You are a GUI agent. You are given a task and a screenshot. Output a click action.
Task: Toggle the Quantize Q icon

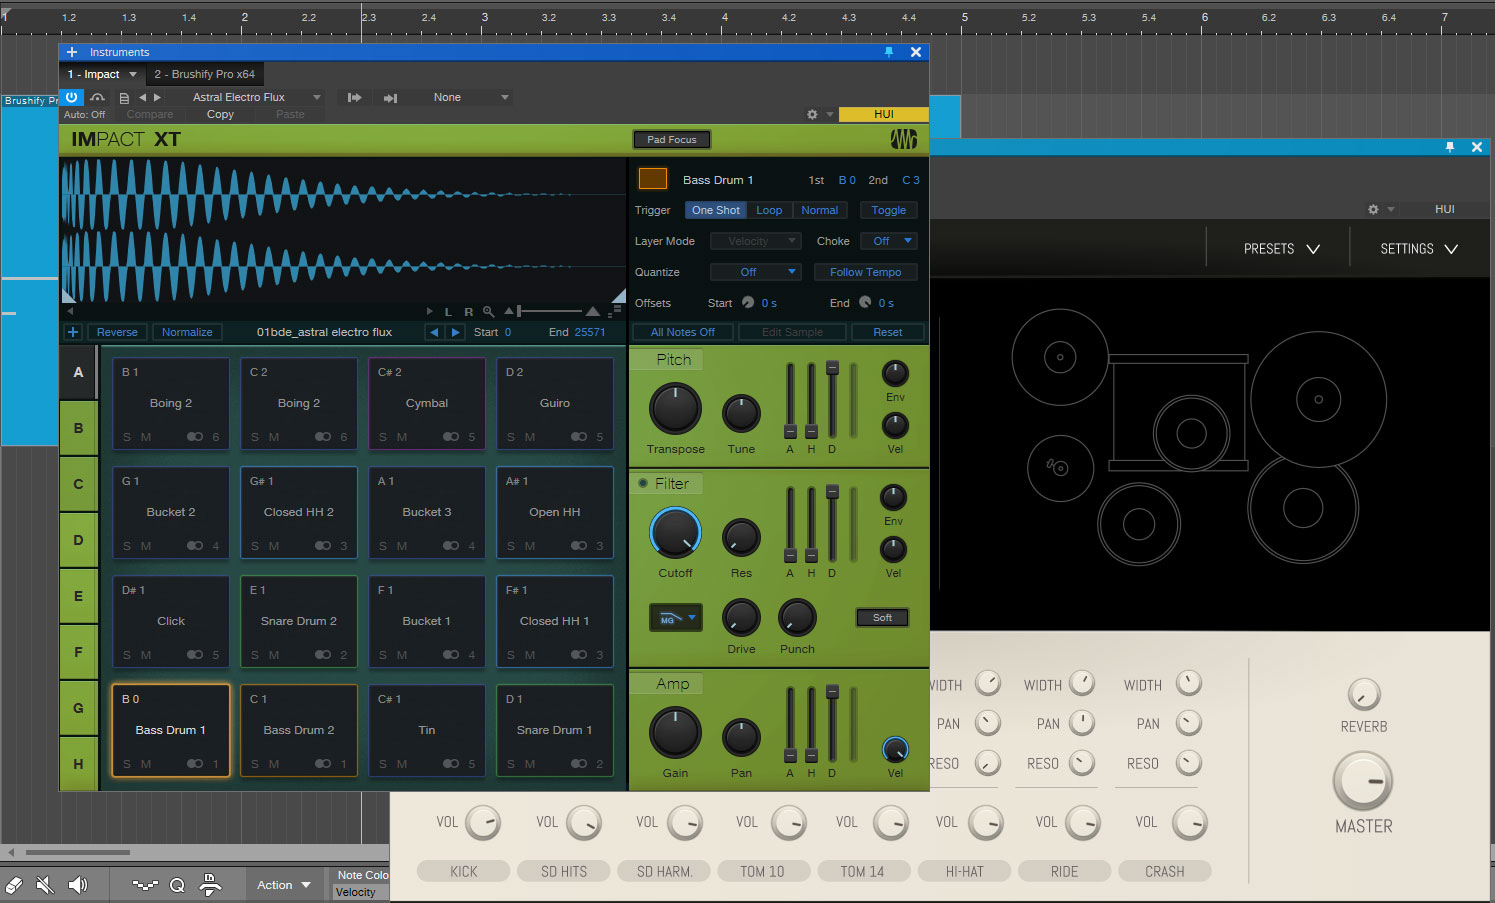coord(177,885)
